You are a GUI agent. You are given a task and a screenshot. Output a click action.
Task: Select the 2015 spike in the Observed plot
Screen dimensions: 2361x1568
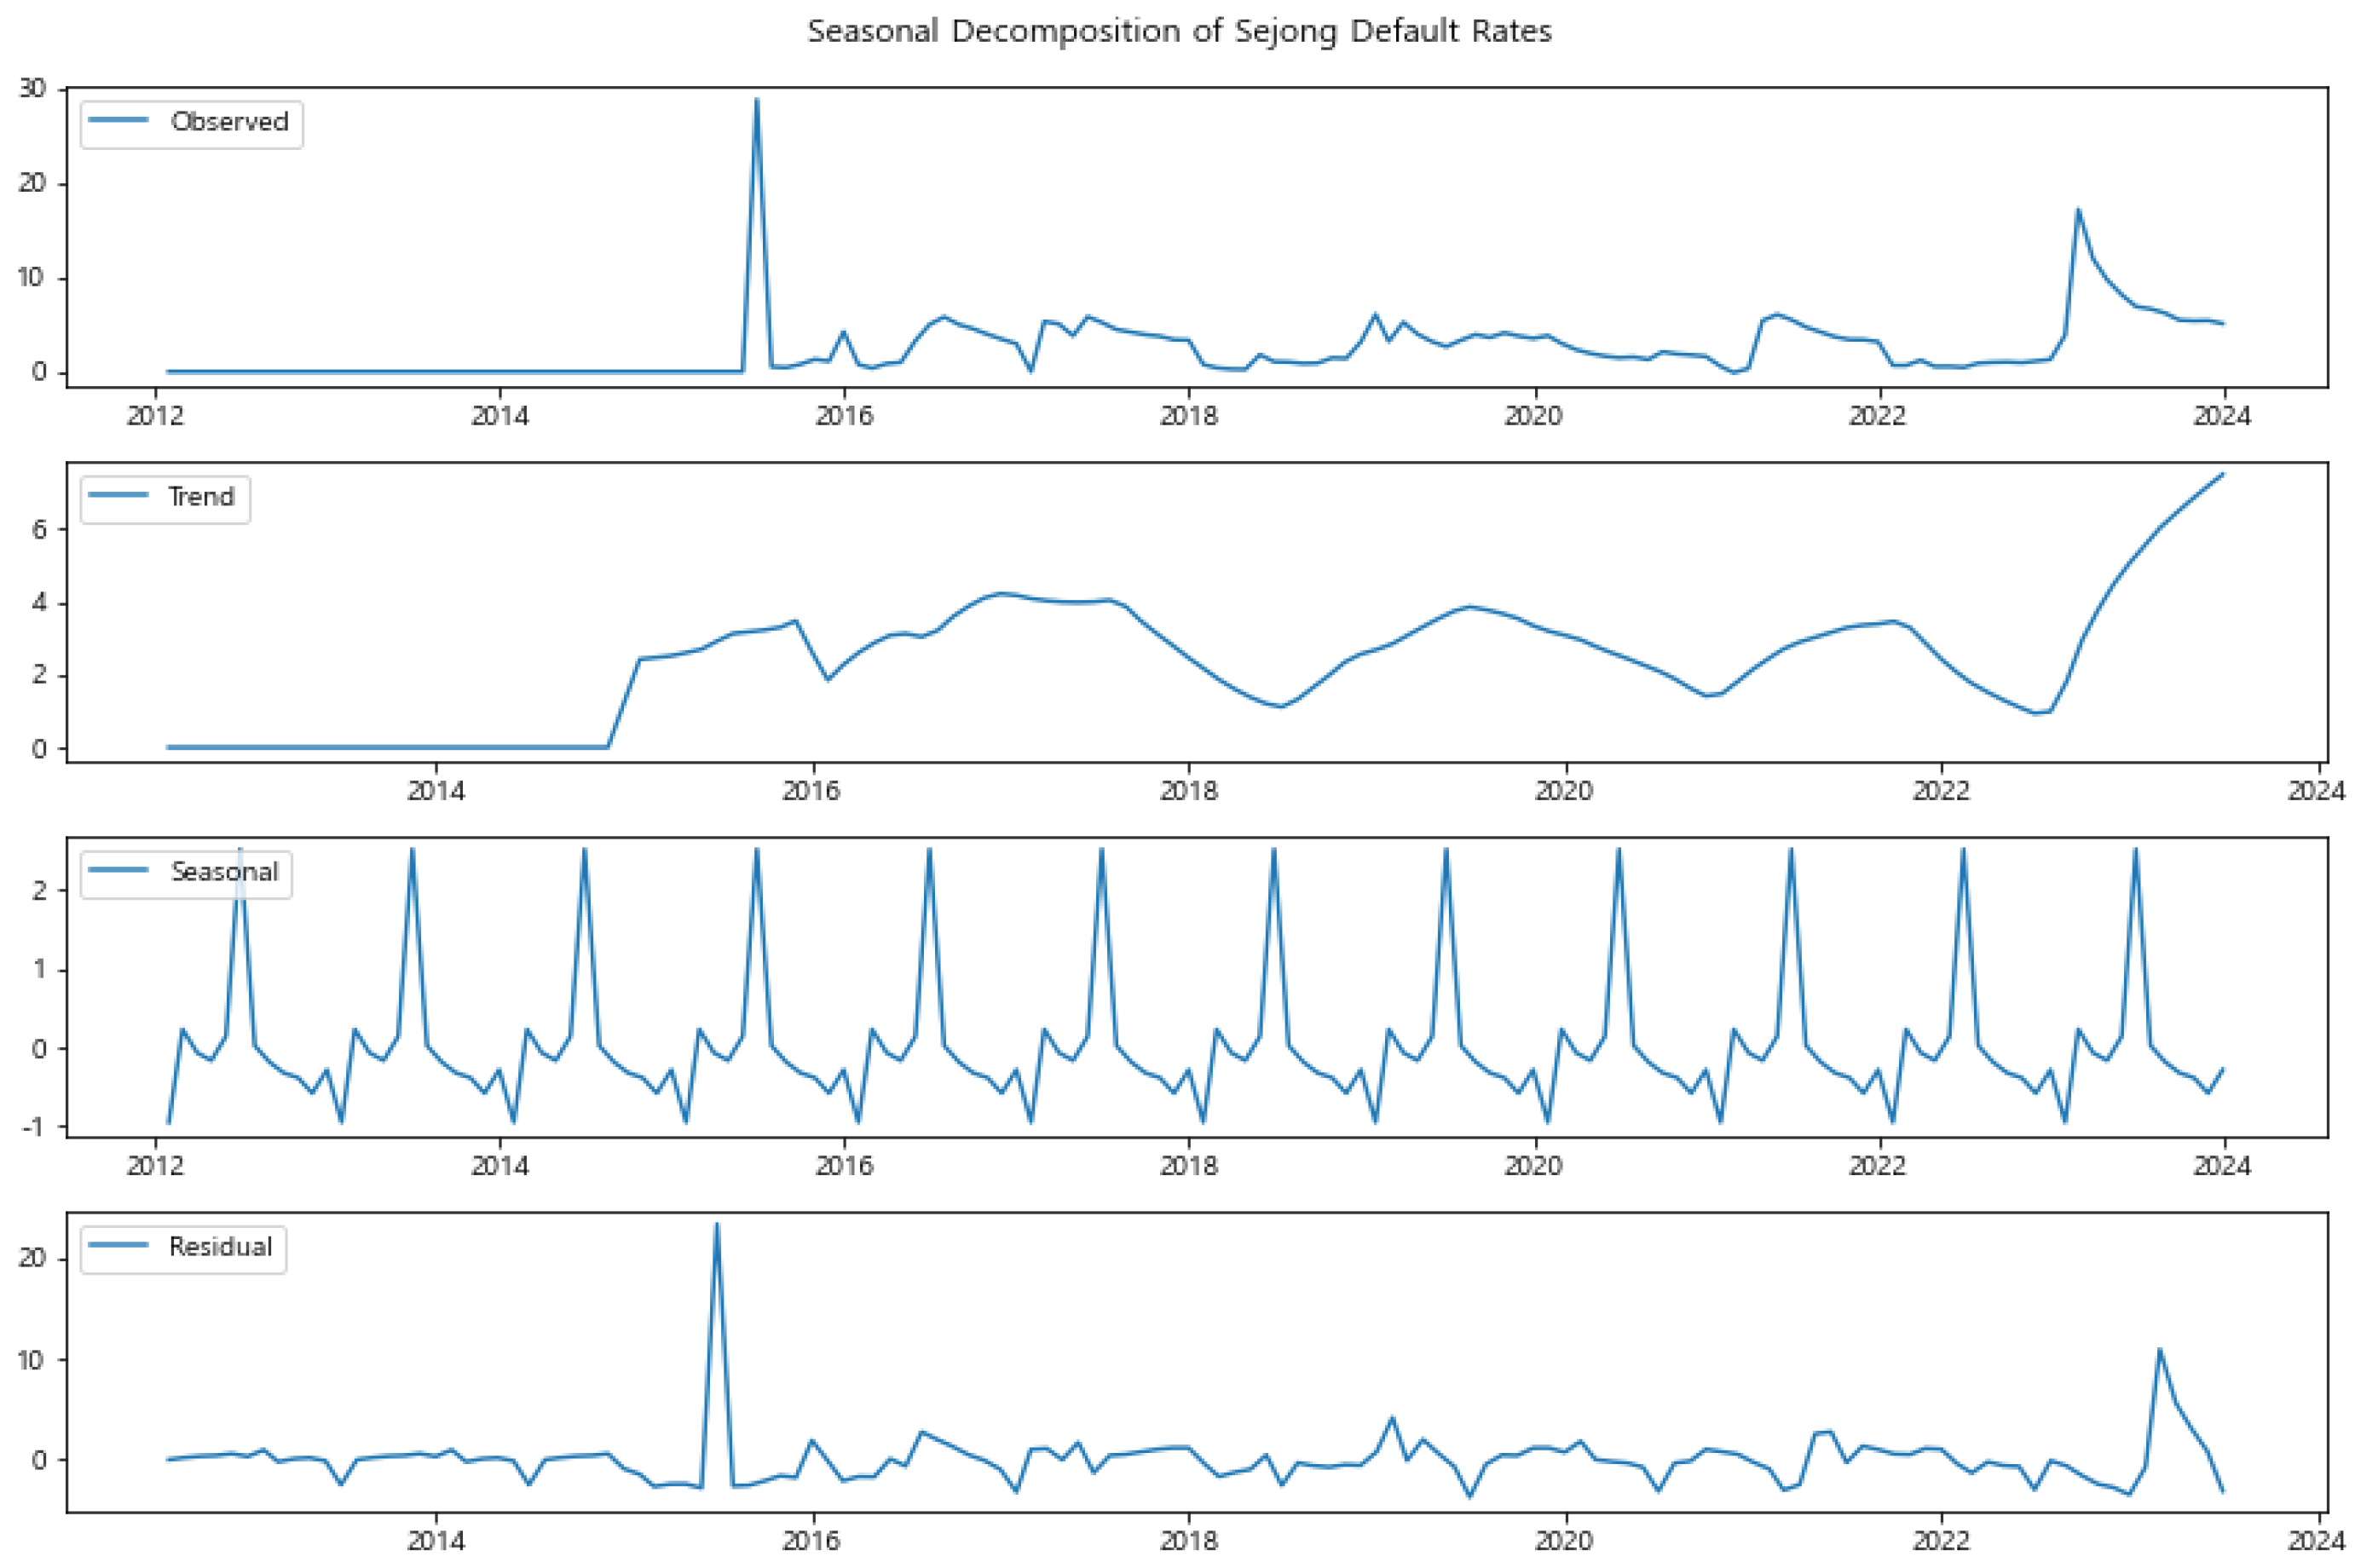click(756, 100)
